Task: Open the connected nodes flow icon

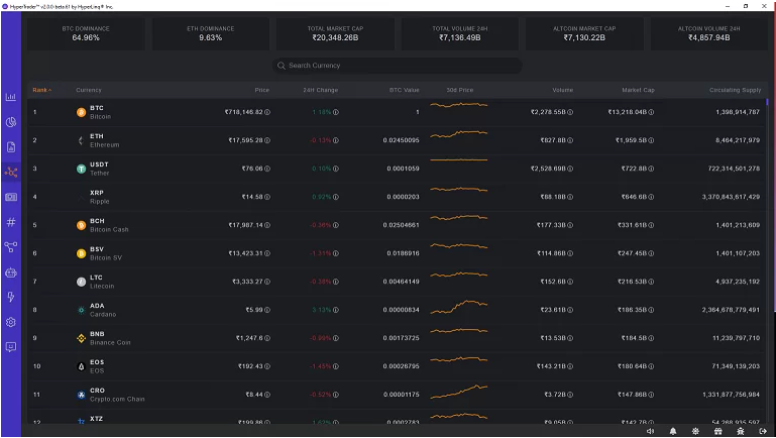Action: [x=11, y=247]
